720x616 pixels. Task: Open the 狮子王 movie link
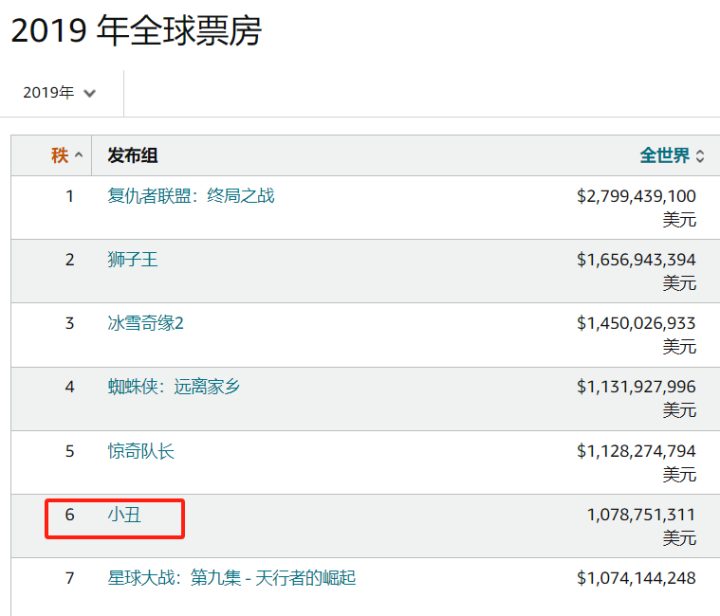[132, 260]
